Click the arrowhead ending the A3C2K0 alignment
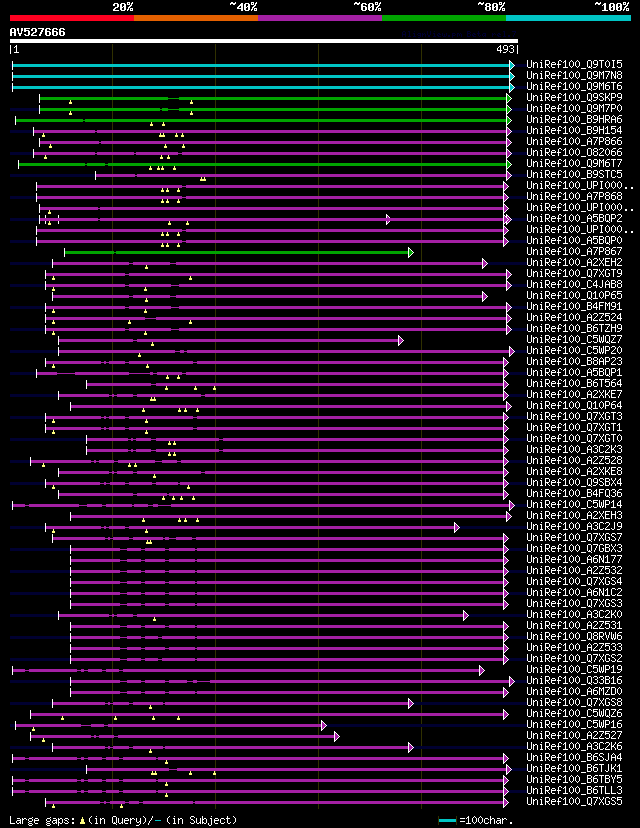Viewport: 640px width, 828px height. 466,616
